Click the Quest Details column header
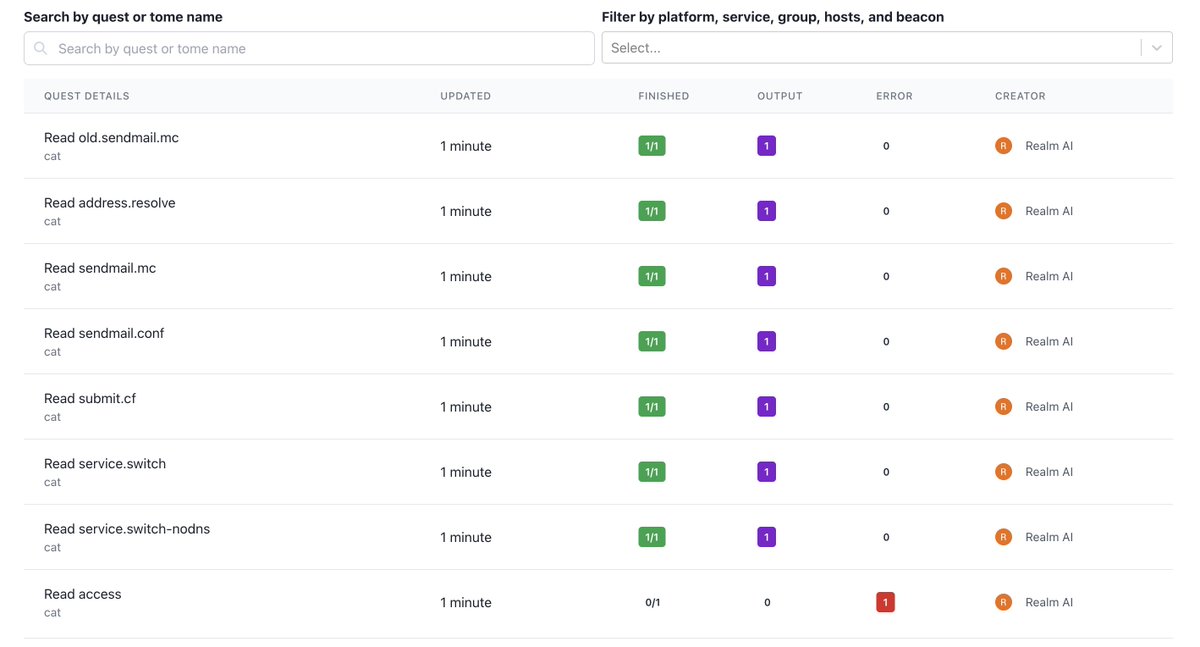This screenshot has height=647, width=1200. point(86,96)
